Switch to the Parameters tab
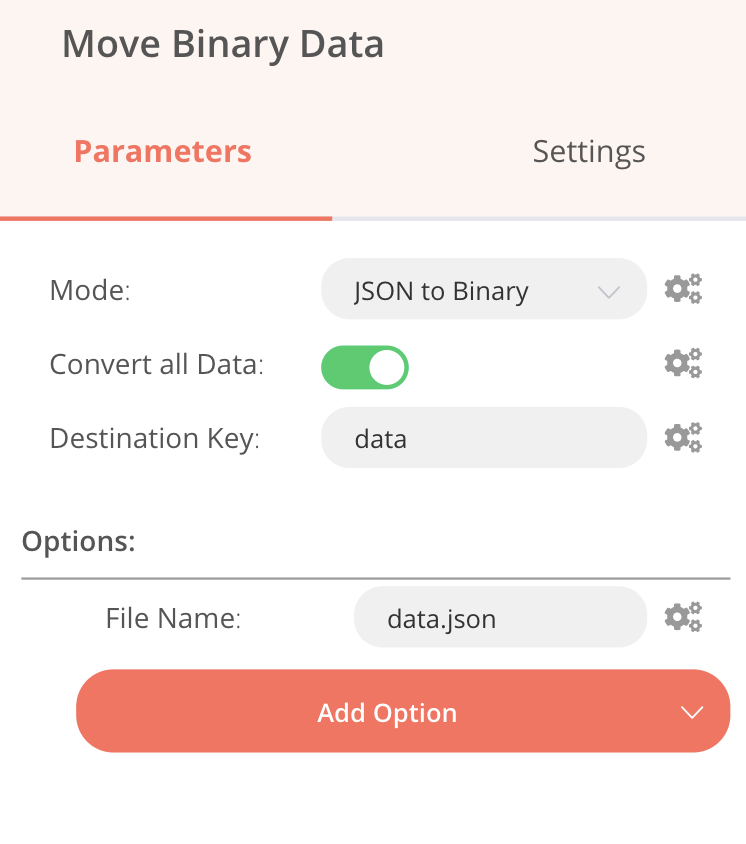Viewport: 746px width, 844px height. [x=163, y=152]
